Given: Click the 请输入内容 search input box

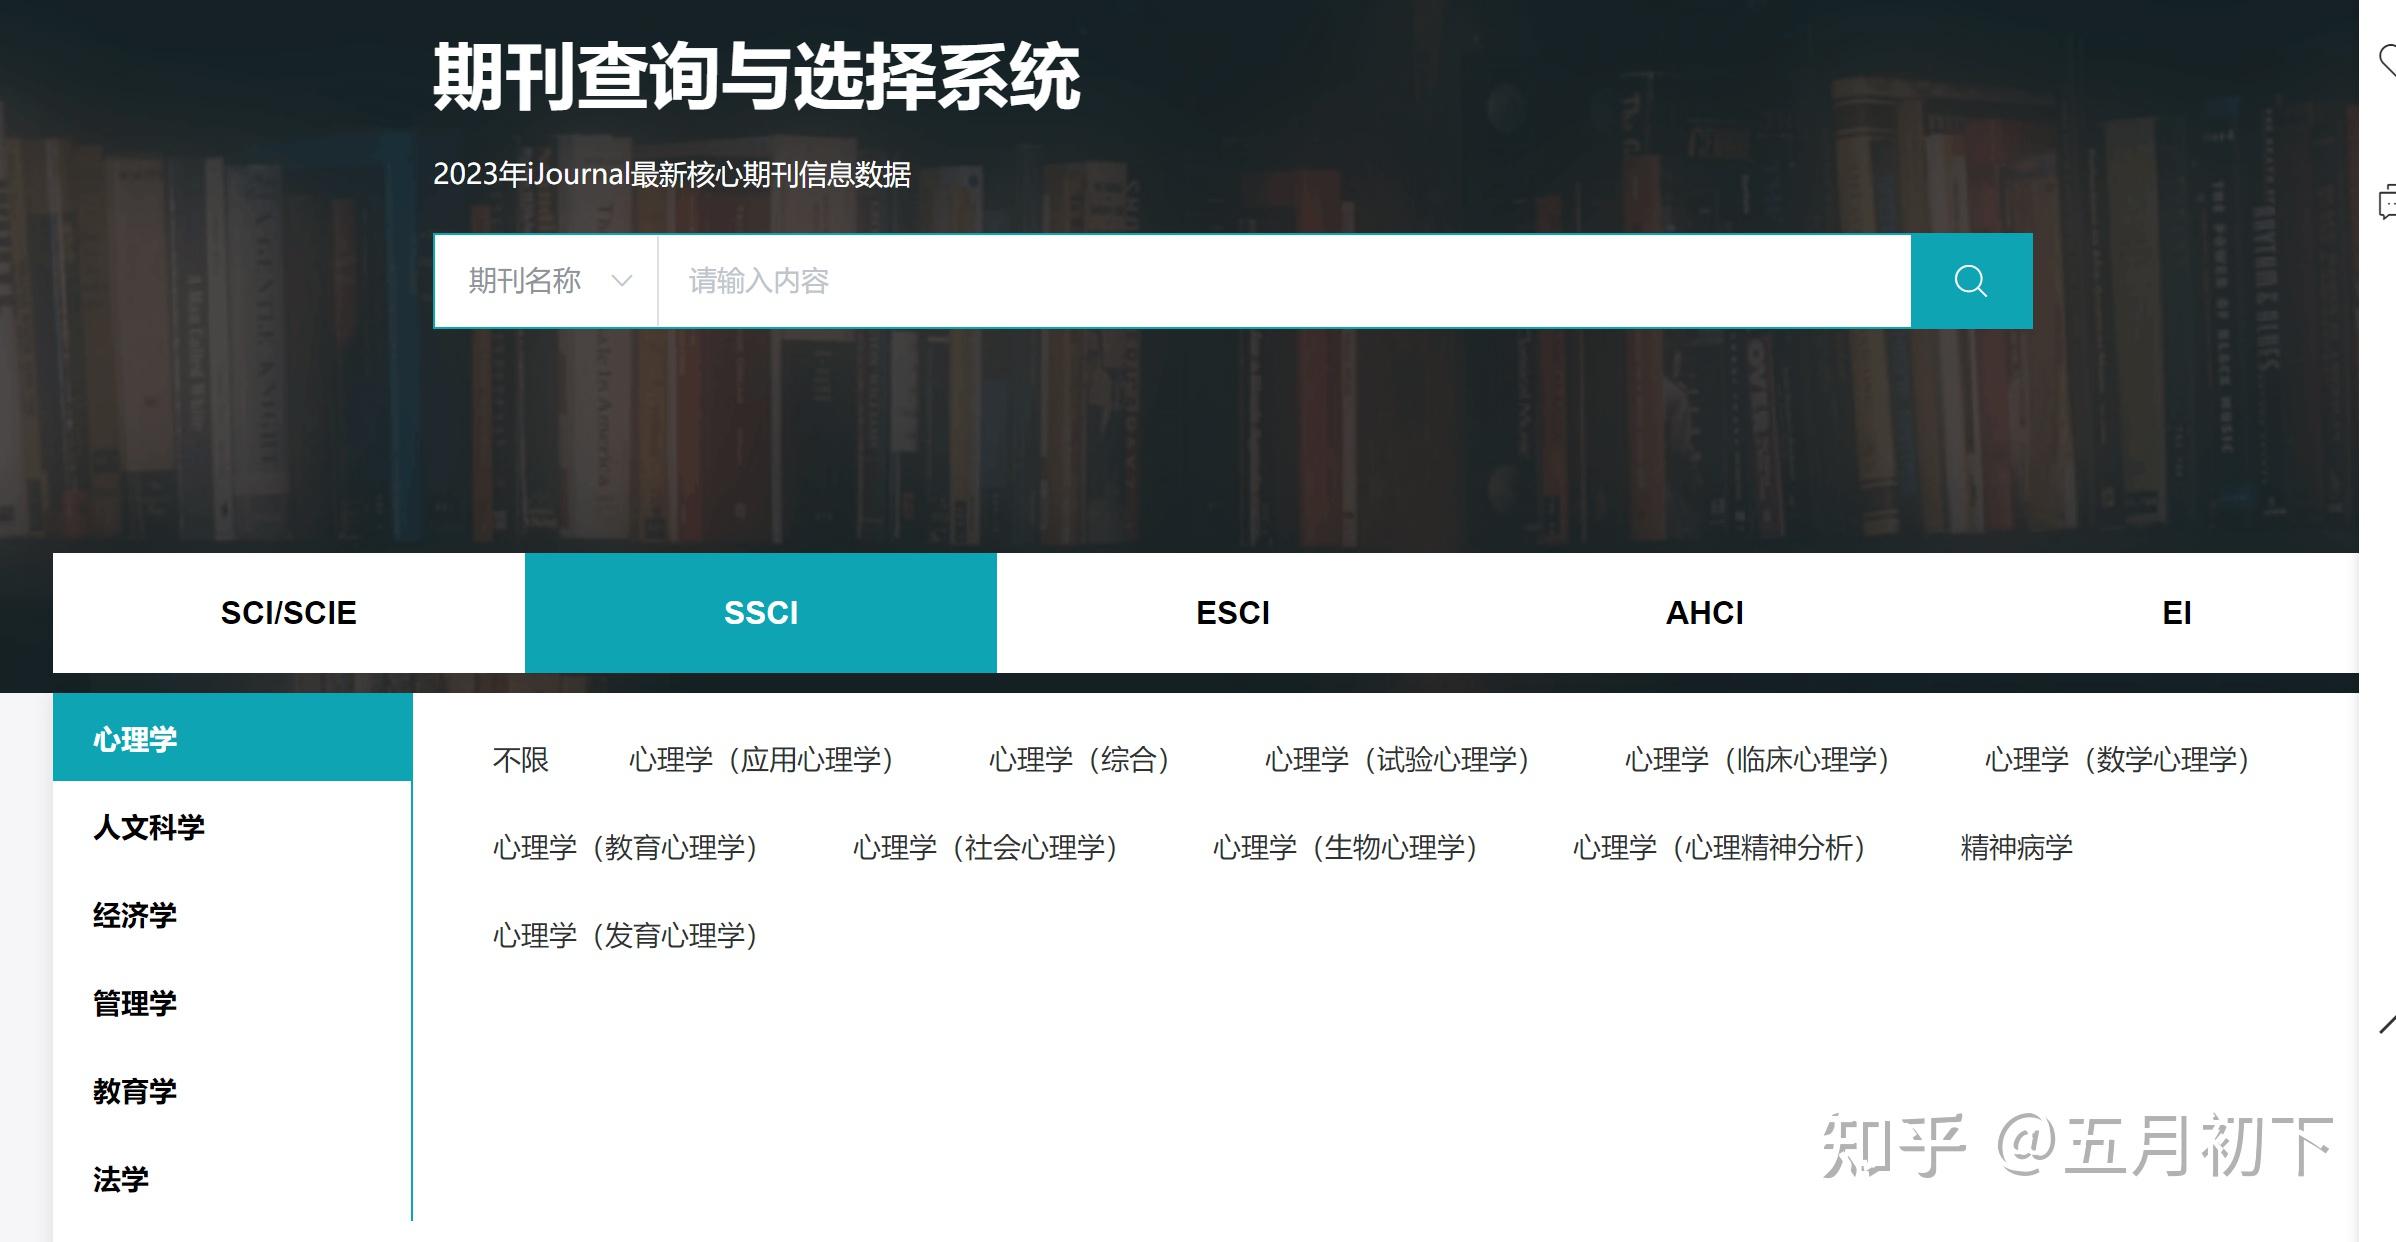Looking at the screenshot, I should 1100,281.
